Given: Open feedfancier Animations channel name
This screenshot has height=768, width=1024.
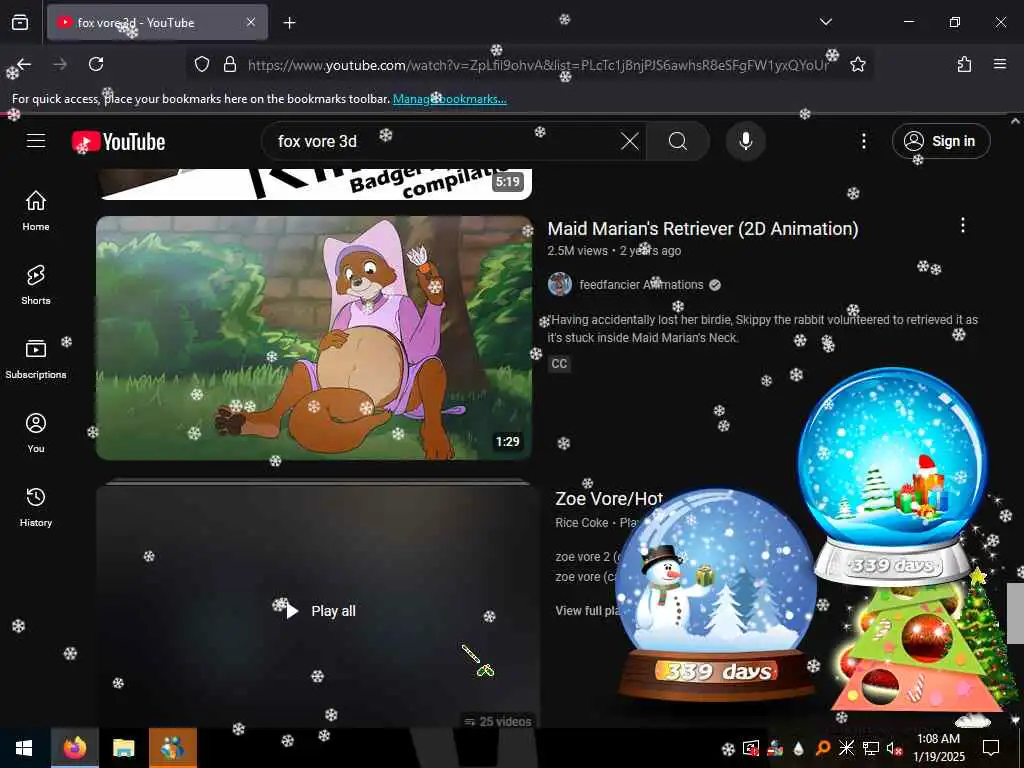Looking at the screenshot, I should click(x=641, y=285).
